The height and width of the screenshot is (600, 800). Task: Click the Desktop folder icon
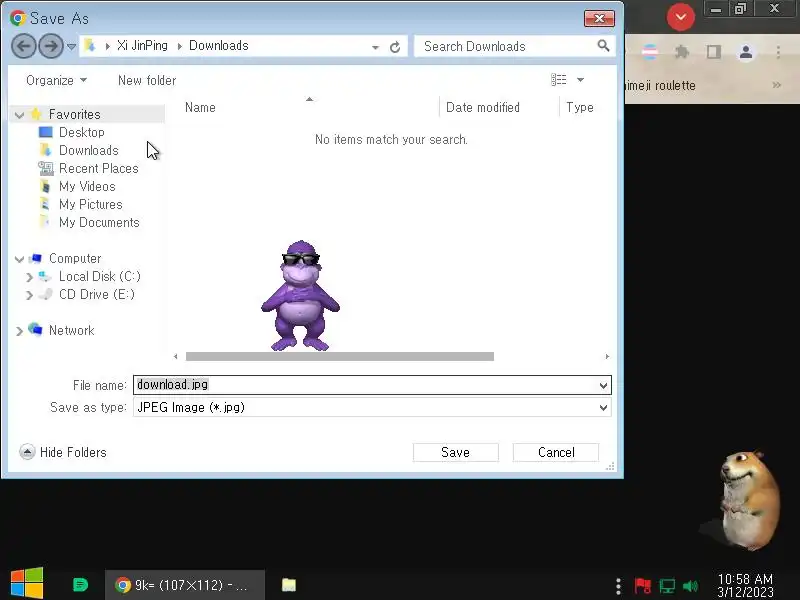(46, 132)
